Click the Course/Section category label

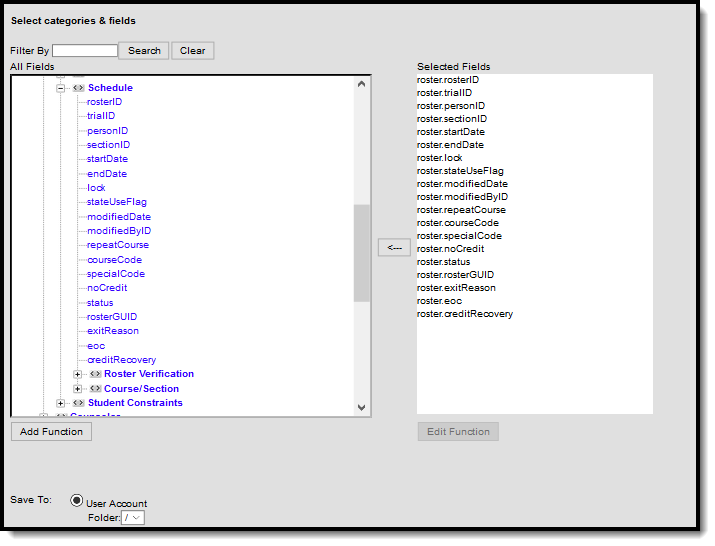pyautogui.click(x=141, y=389)
